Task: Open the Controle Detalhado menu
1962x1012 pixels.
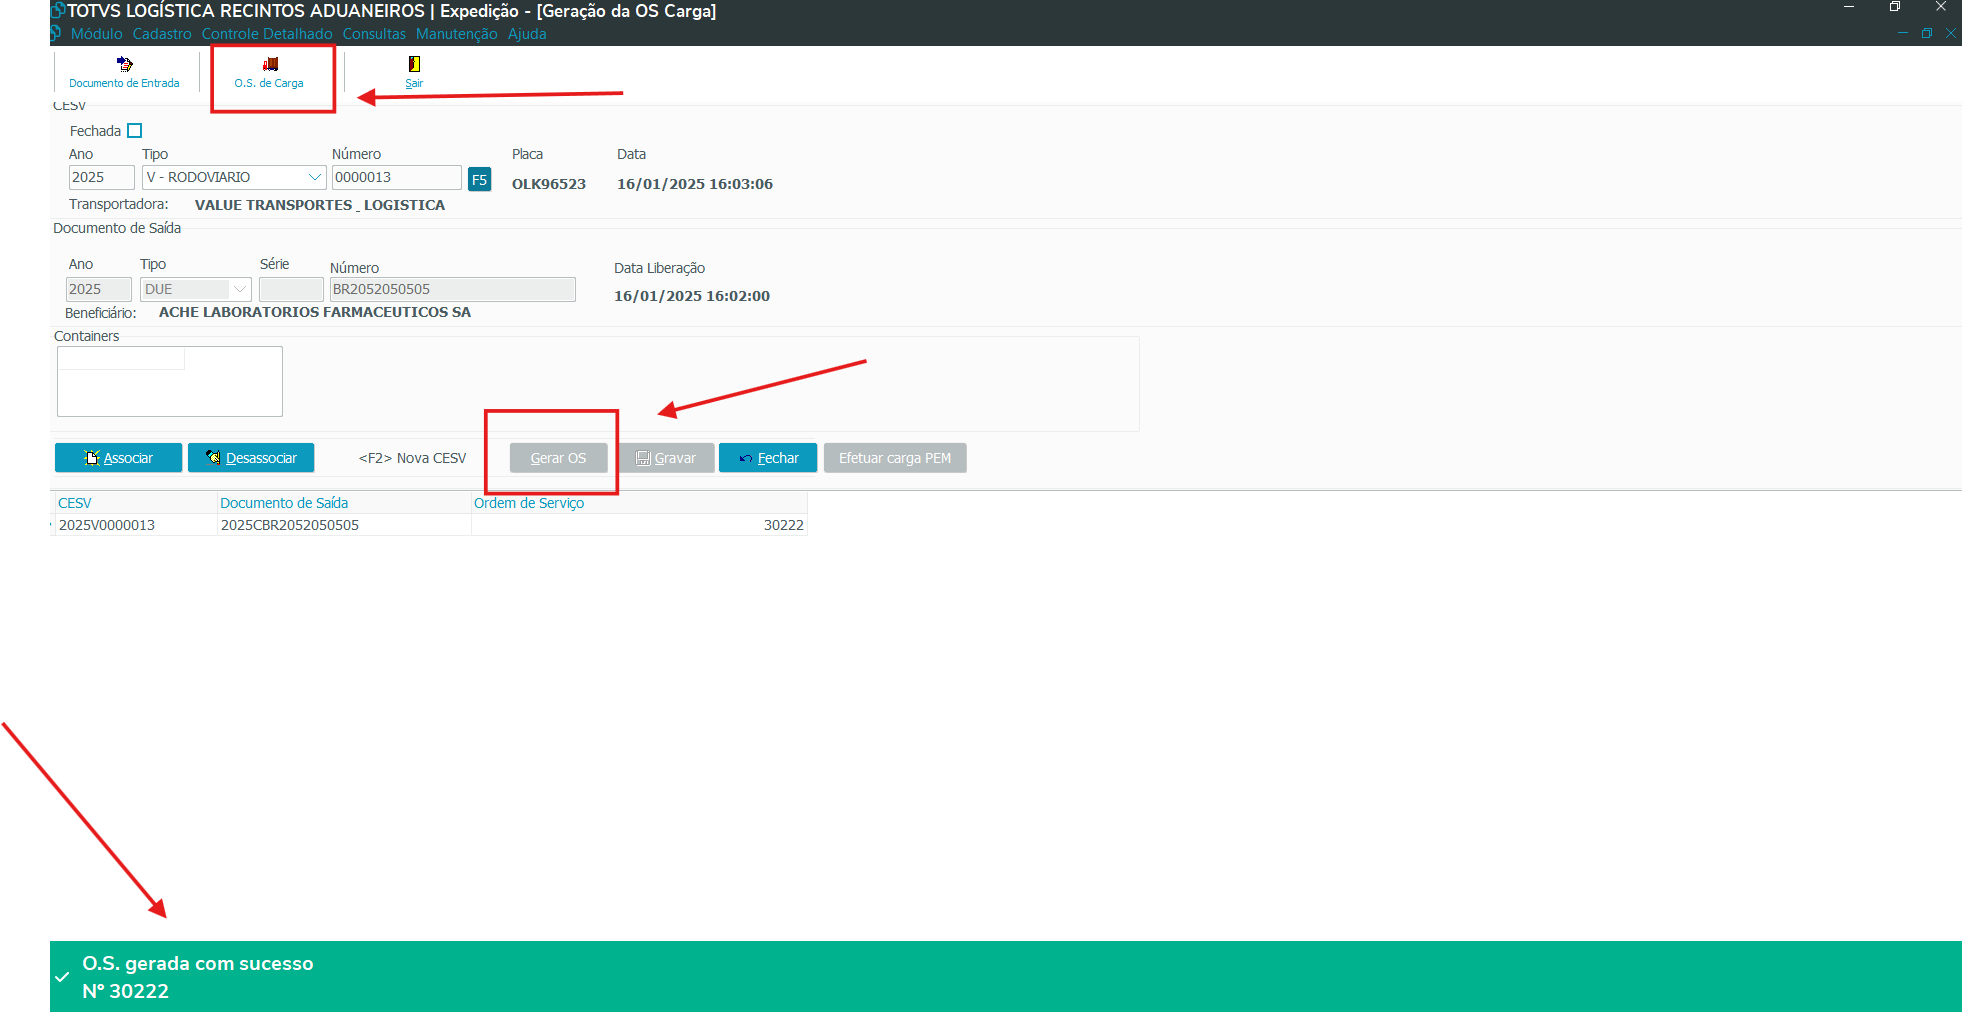Action: (267, 34)
